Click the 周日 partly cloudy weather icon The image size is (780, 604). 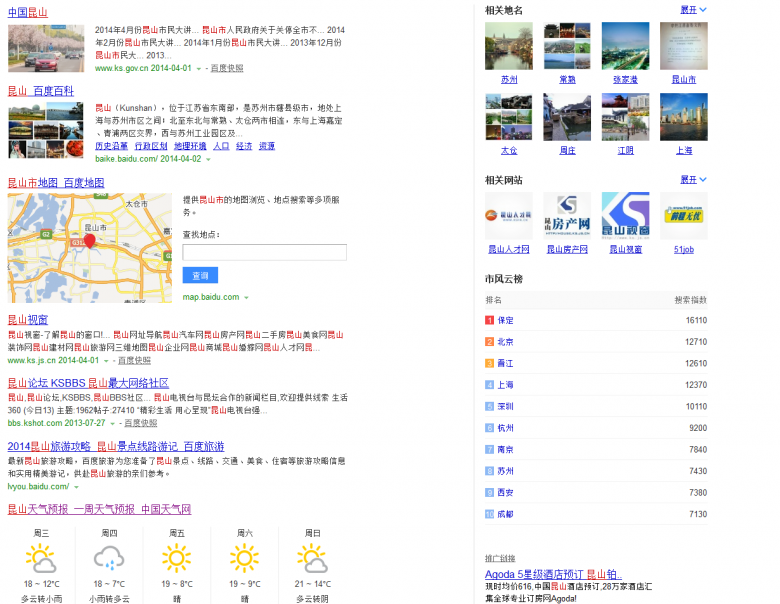click(312, 559)
